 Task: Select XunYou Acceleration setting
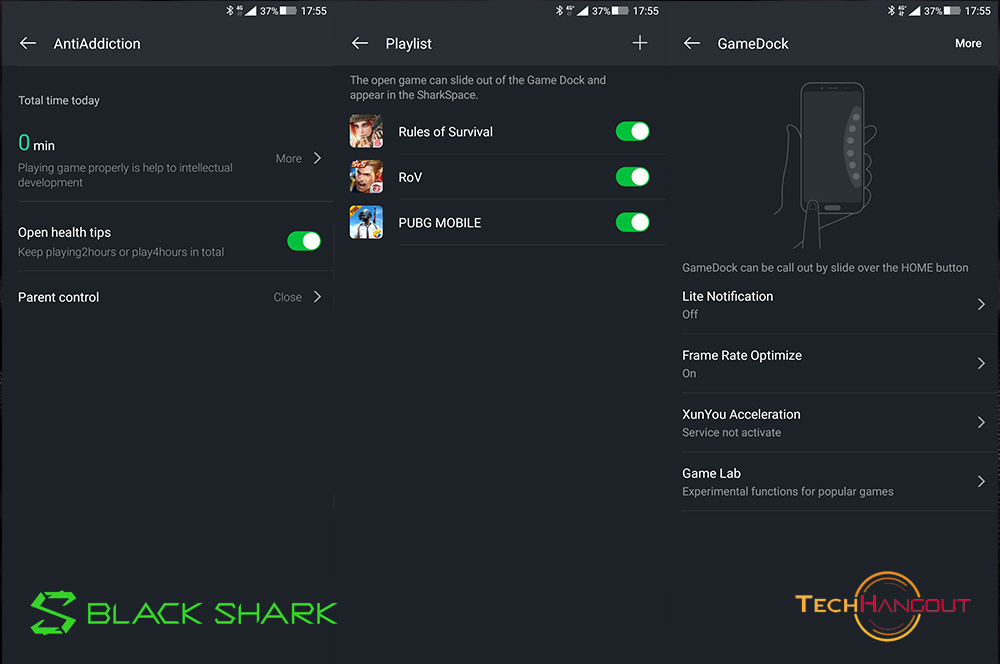(x=834, y=422)
